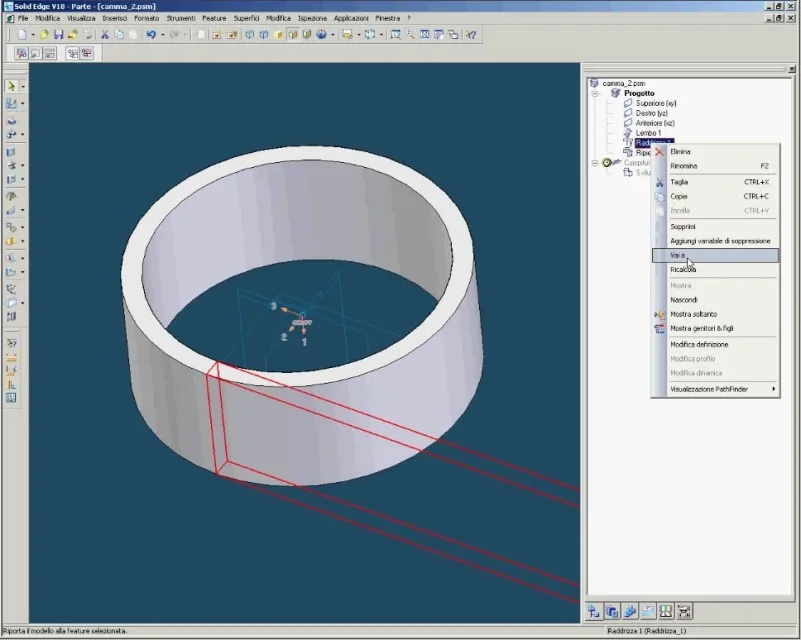Click the first PathFinder tab icon at panel bottom

(594, 611)
